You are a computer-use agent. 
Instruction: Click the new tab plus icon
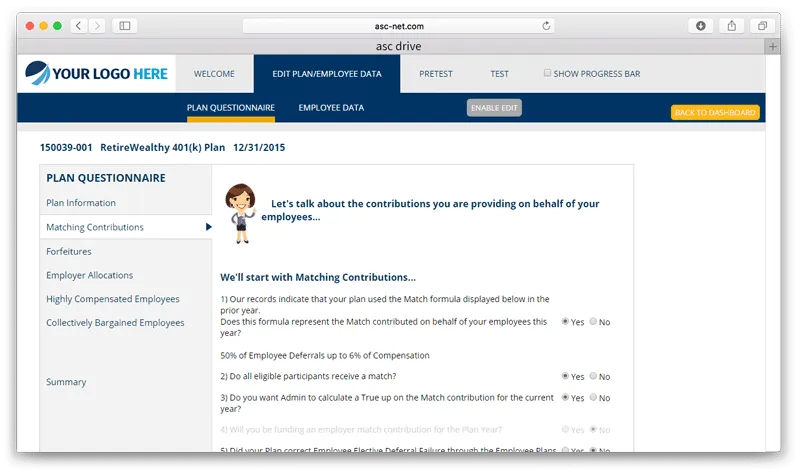(772, 46)
